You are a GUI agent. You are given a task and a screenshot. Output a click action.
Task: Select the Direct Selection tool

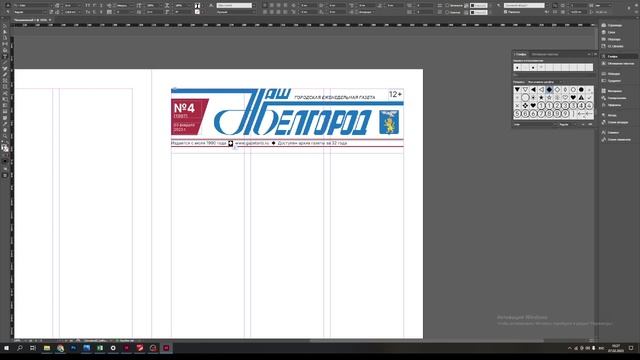coord(5,31)
